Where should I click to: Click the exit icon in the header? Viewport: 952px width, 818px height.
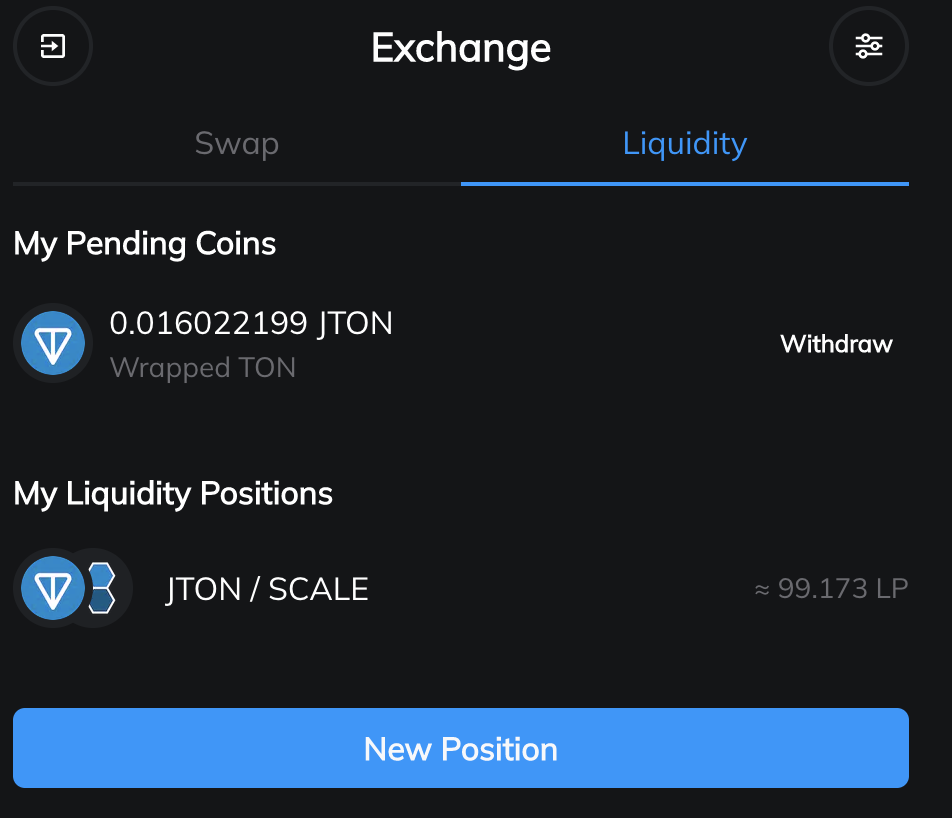(x=52, y=46)
